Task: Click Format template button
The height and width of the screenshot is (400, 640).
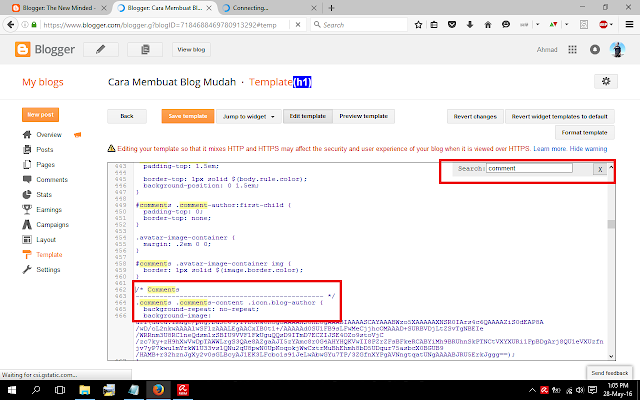Action: point(584,133)
